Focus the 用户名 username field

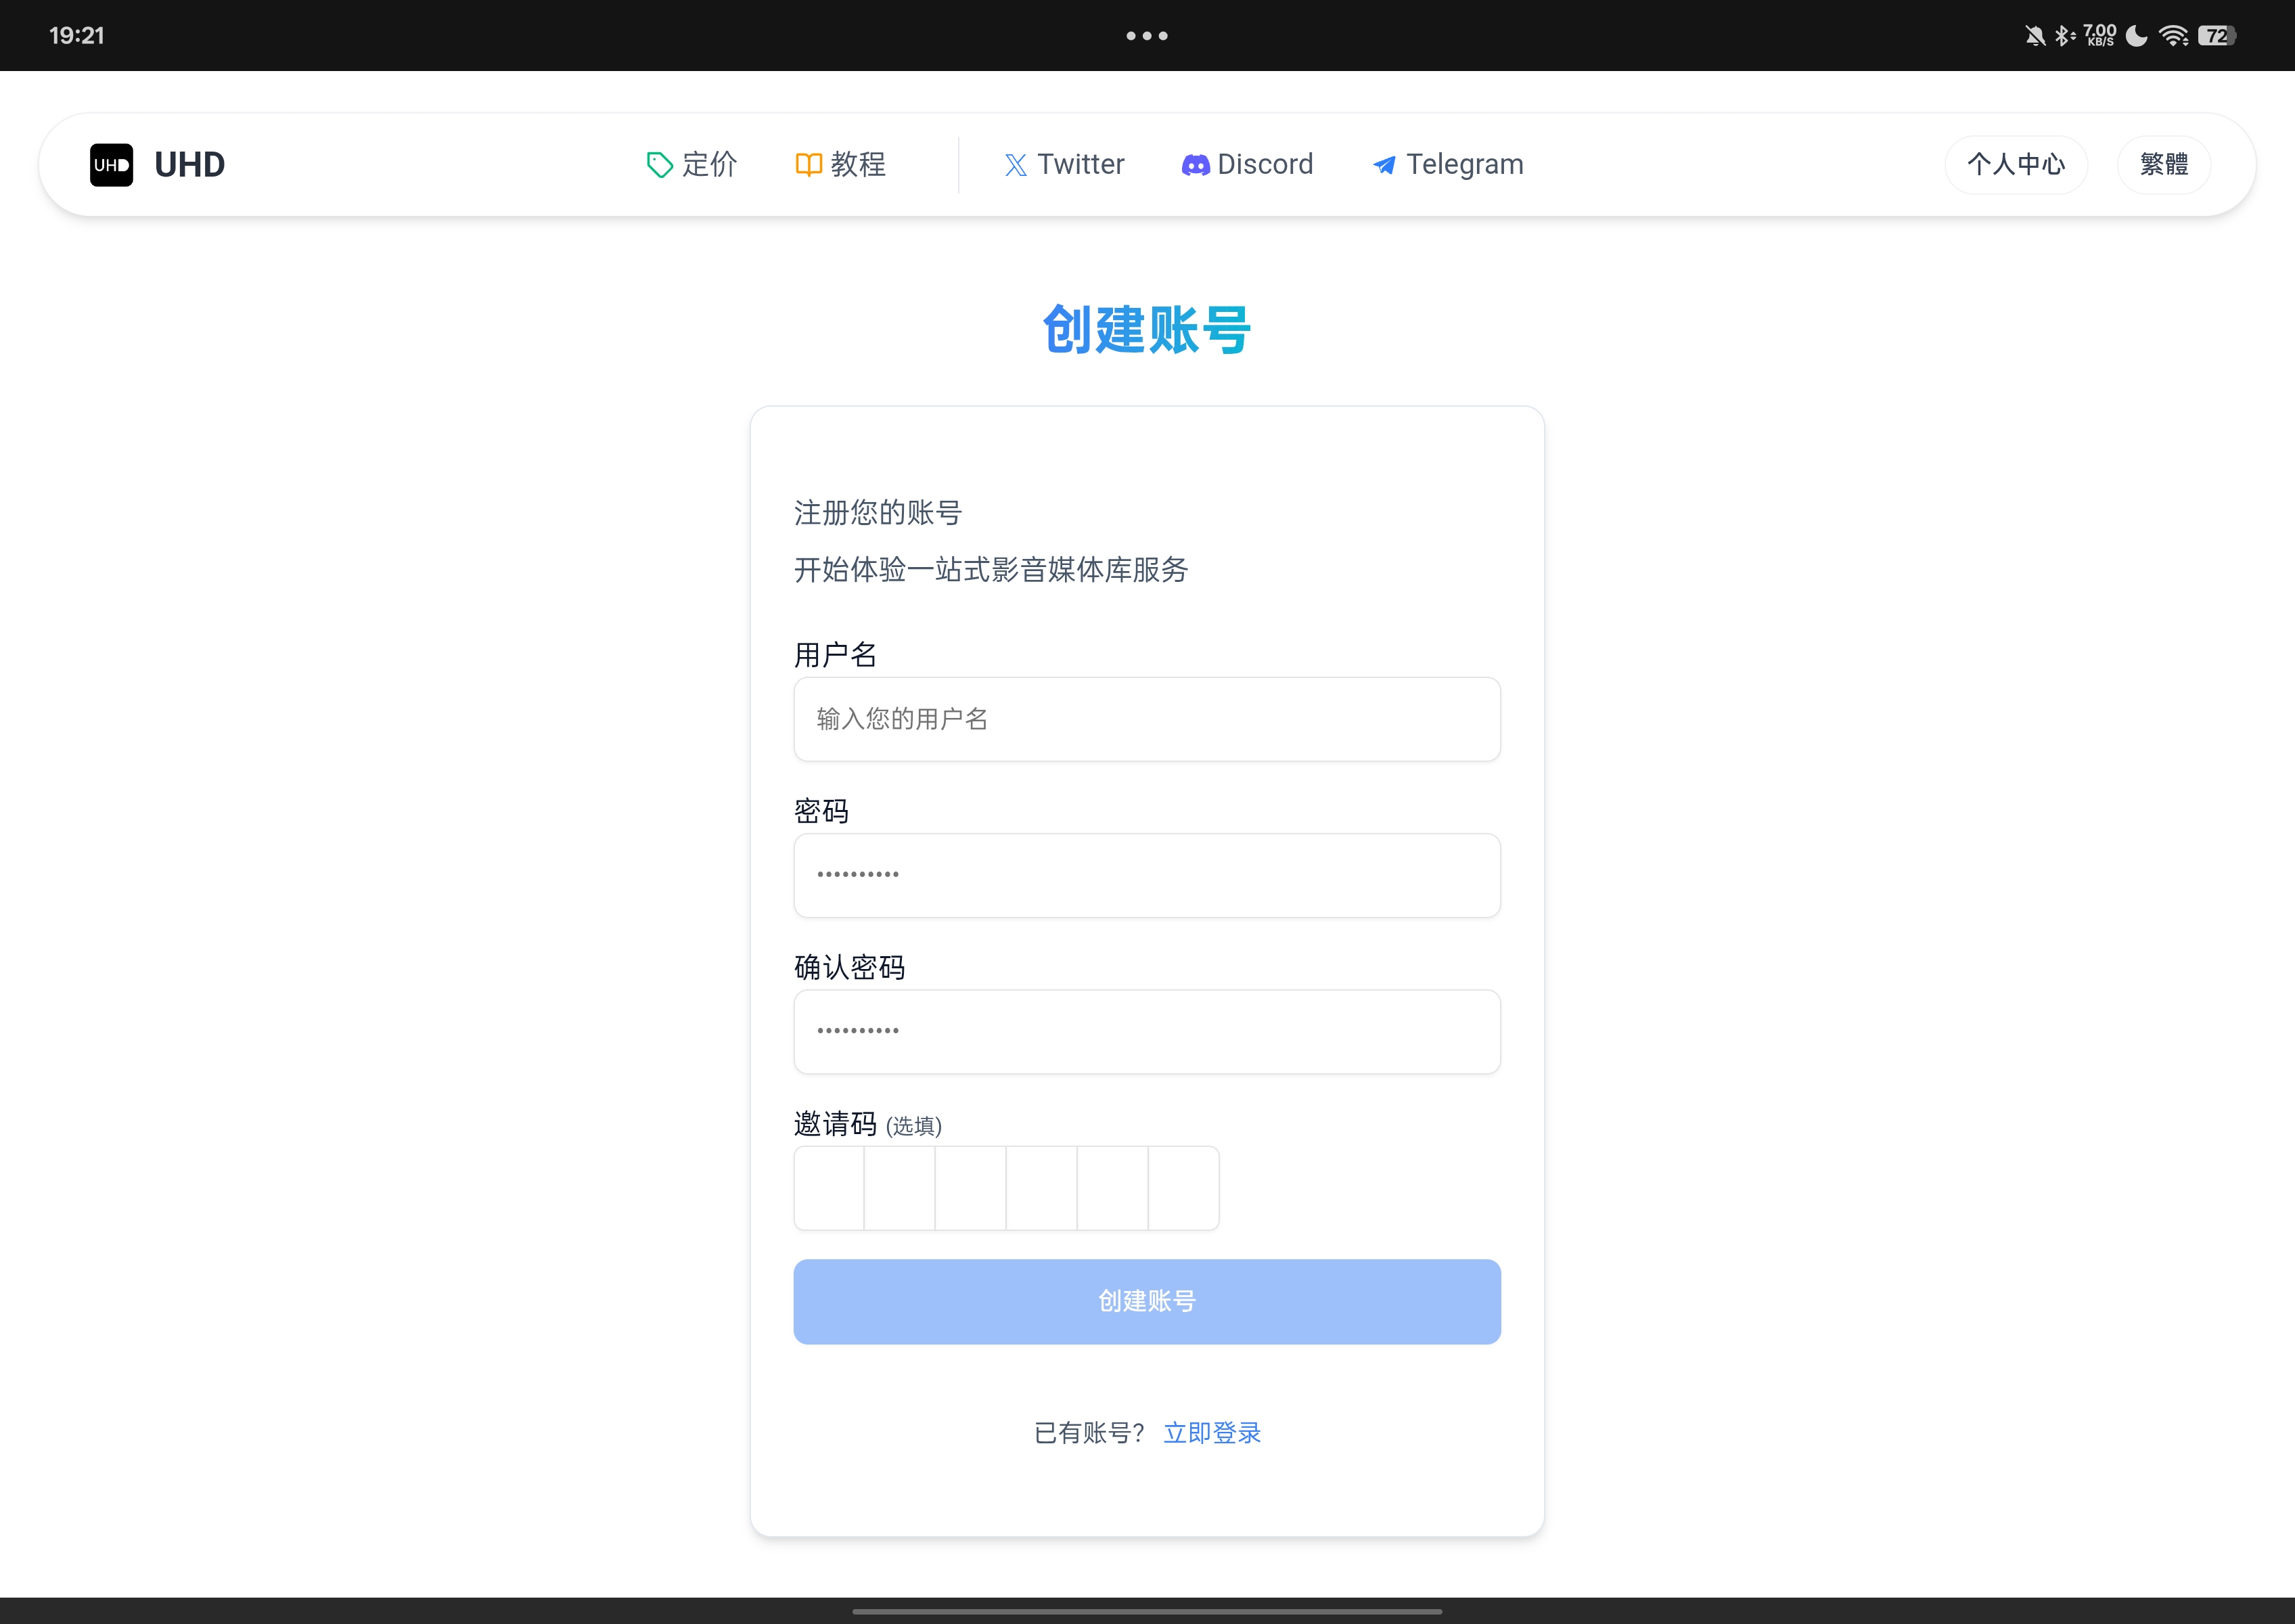tap(1147, 719)
